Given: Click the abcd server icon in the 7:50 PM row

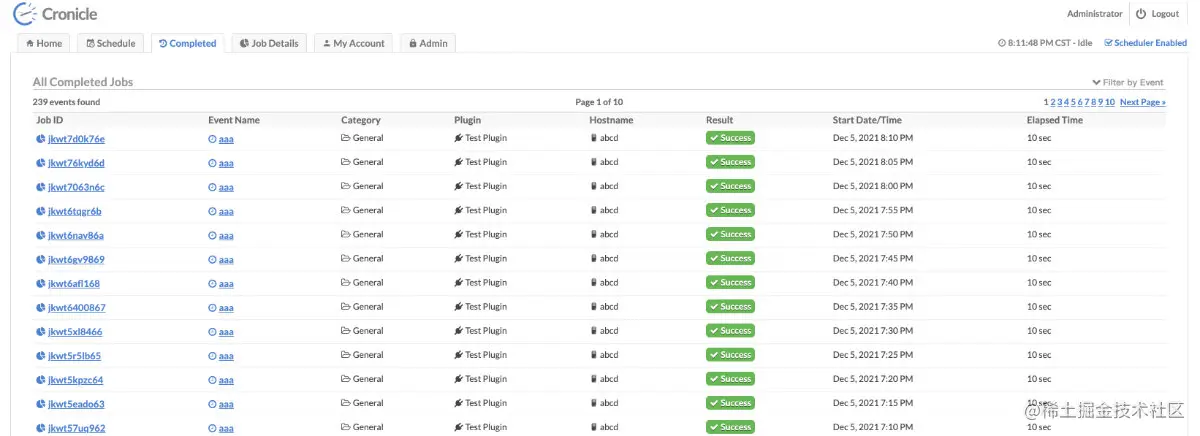Looking at the screenshot, I should click(593, 234).
